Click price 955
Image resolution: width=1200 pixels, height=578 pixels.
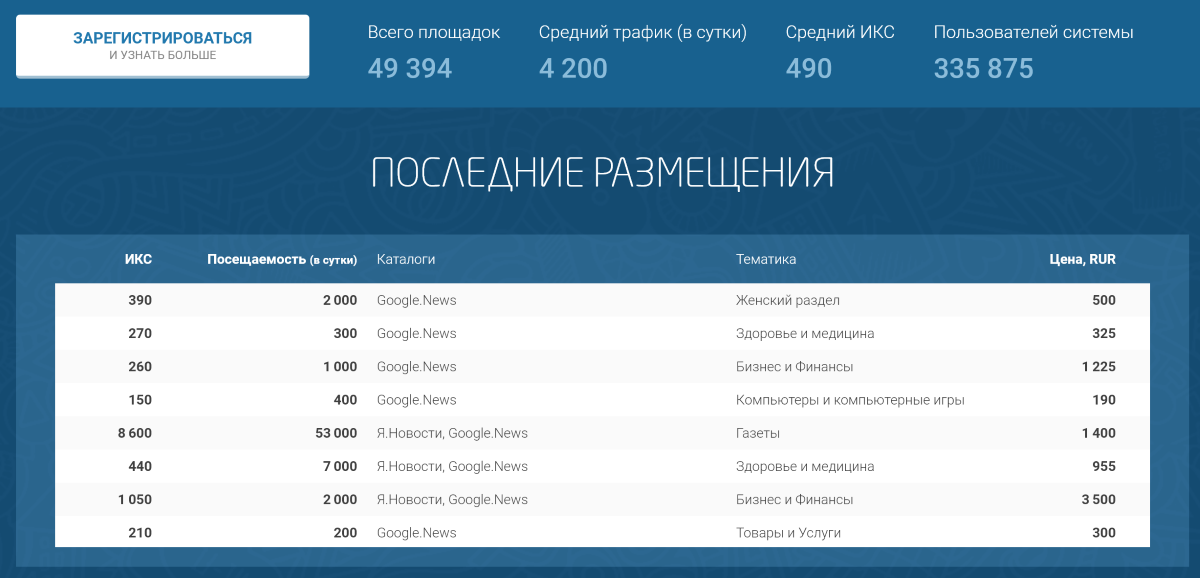point(1104,466)
